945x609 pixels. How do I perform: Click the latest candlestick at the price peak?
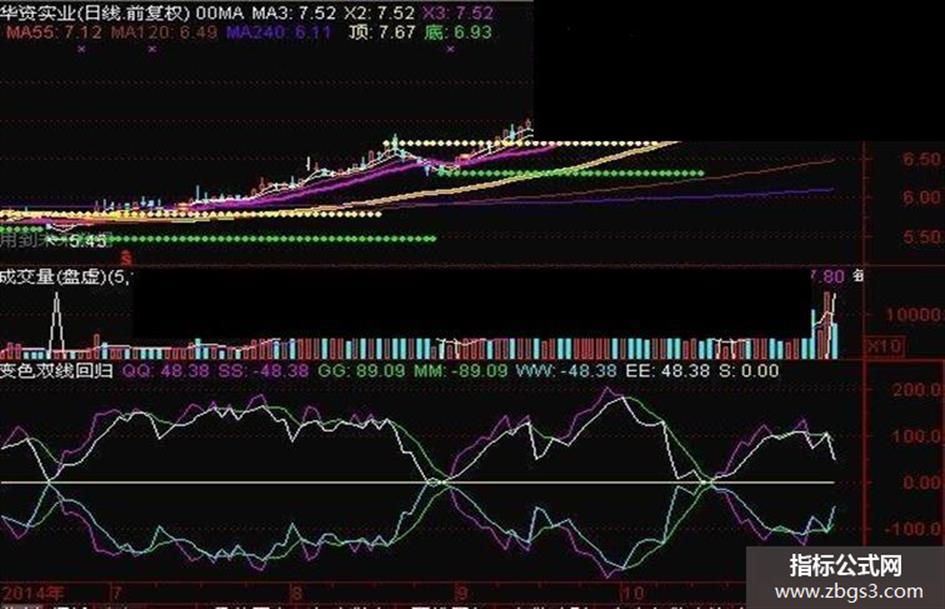(529, 125)
